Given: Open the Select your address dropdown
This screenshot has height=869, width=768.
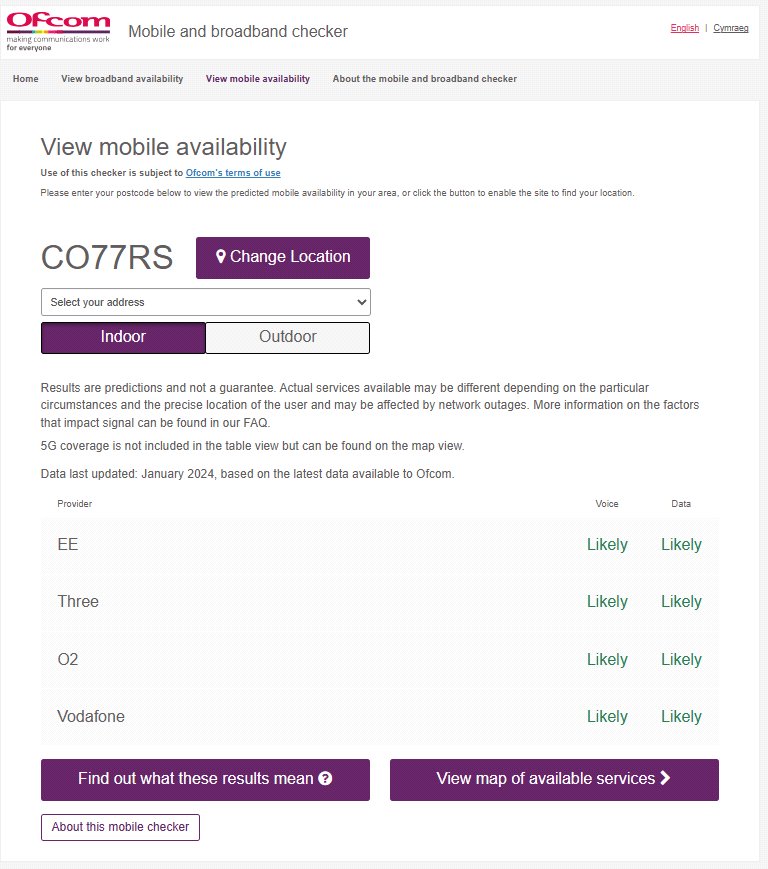Looking at the screenshot, I should (205, 302).
